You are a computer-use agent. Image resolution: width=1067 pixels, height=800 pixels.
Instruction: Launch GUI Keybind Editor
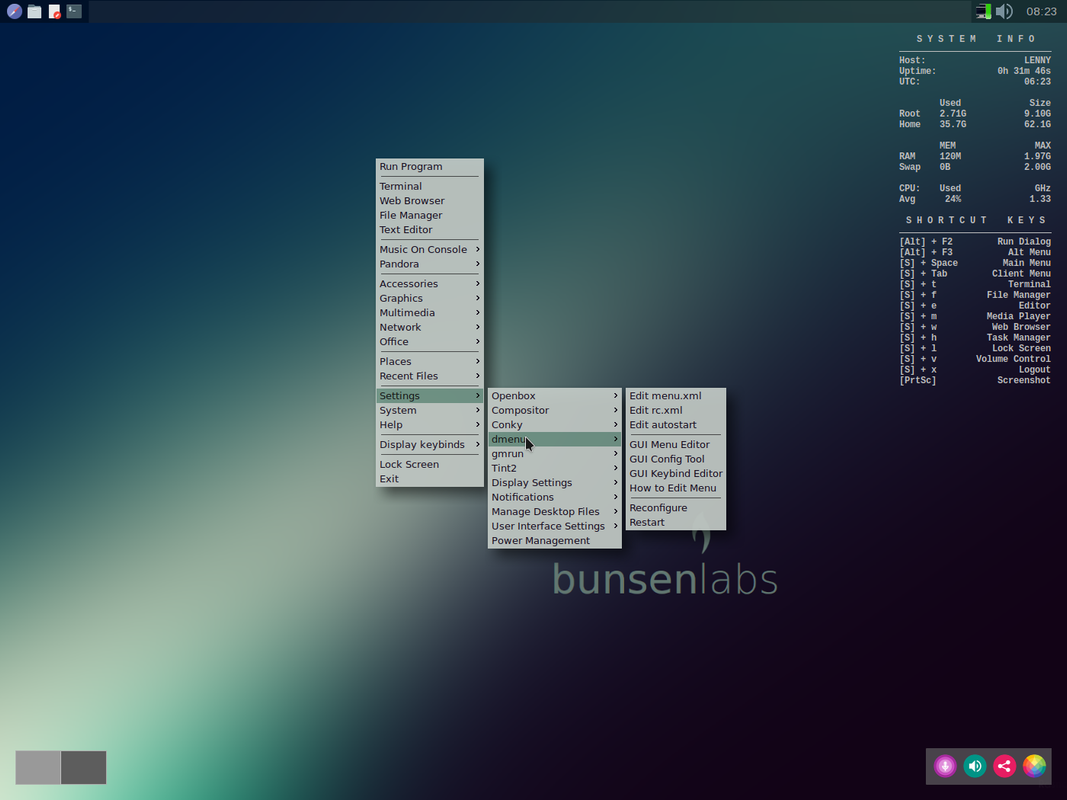click(x=676, y=473)
